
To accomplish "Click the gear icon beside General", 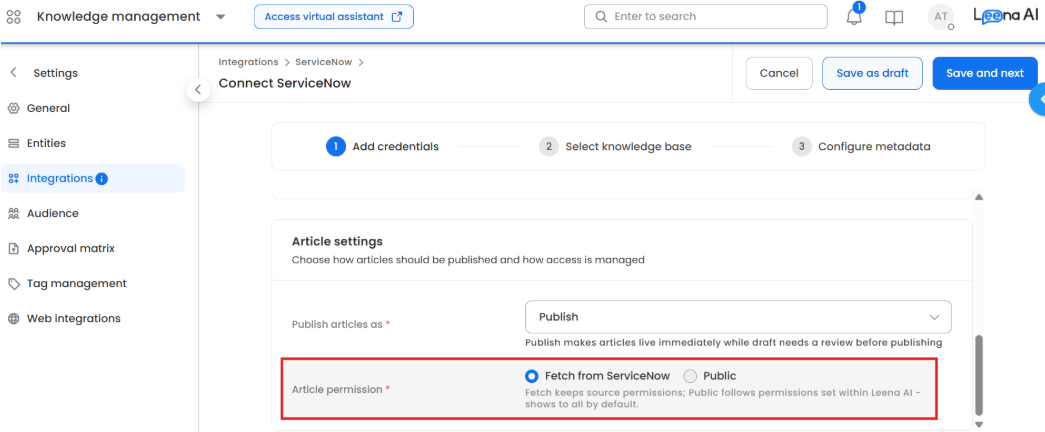I will point(13,108).
